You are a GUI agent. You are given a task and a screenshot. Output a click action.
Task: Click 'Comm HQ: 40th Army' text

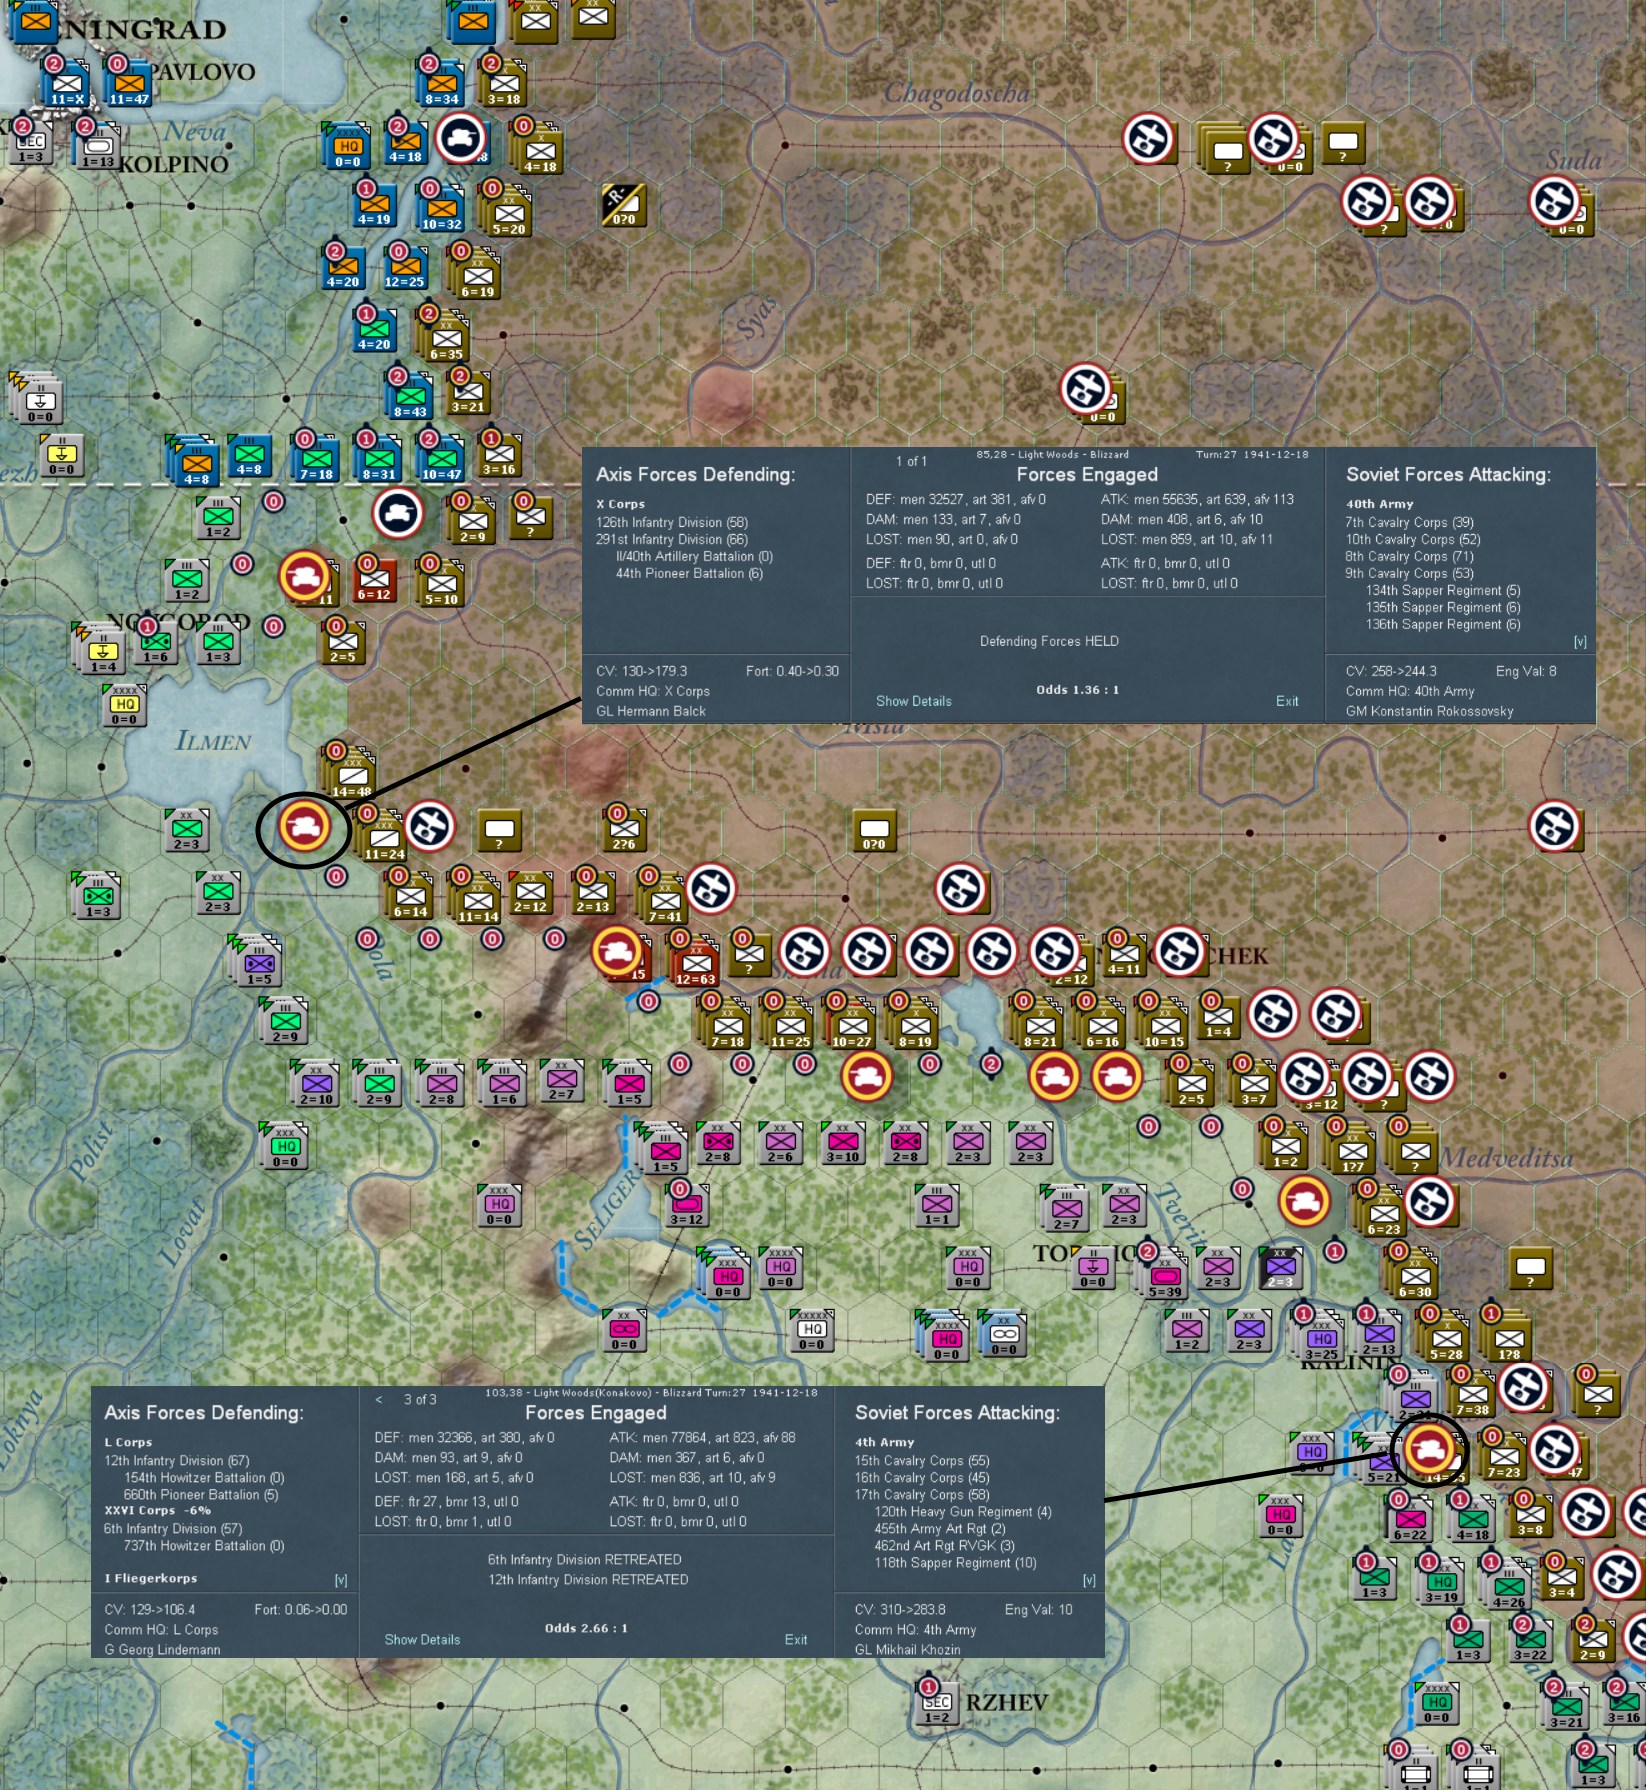pos(1410,691)
